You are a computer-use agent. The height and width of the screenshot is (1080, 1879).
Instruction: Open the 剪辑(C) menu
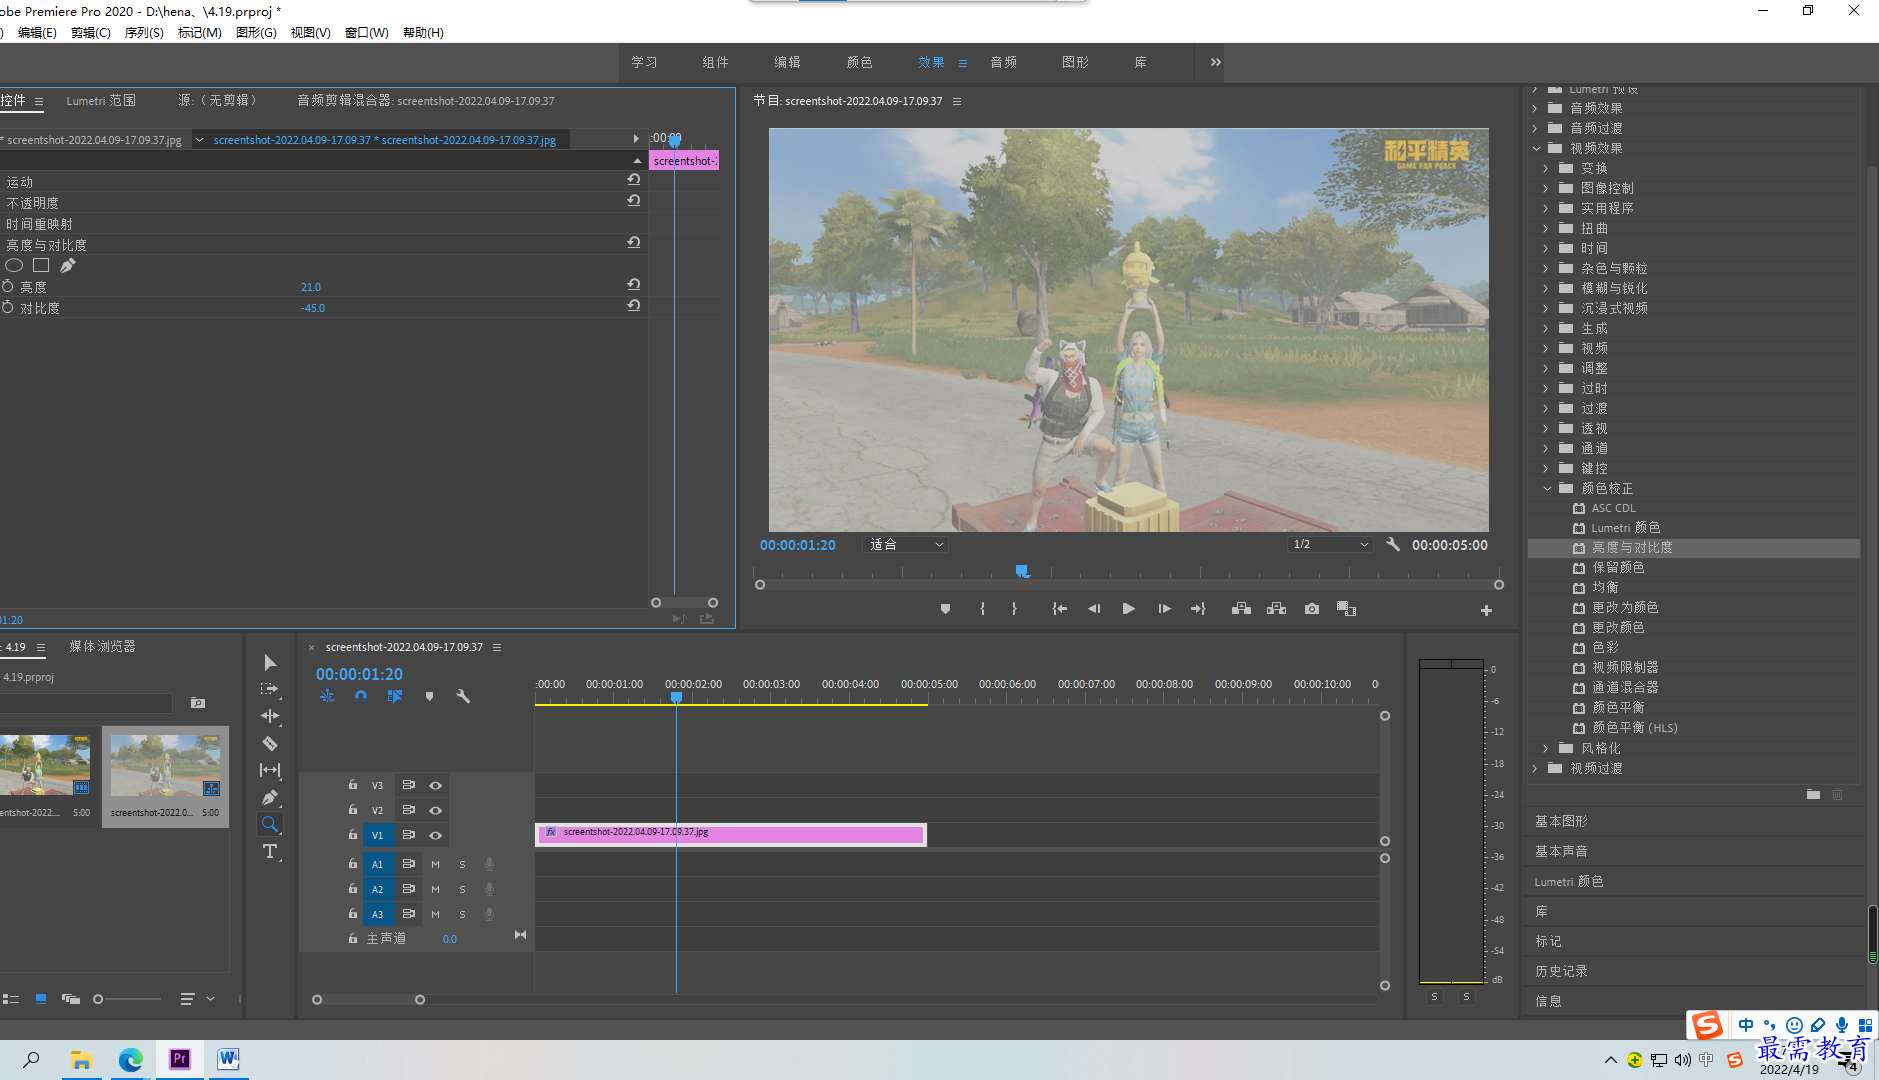[x=91, y=33]
